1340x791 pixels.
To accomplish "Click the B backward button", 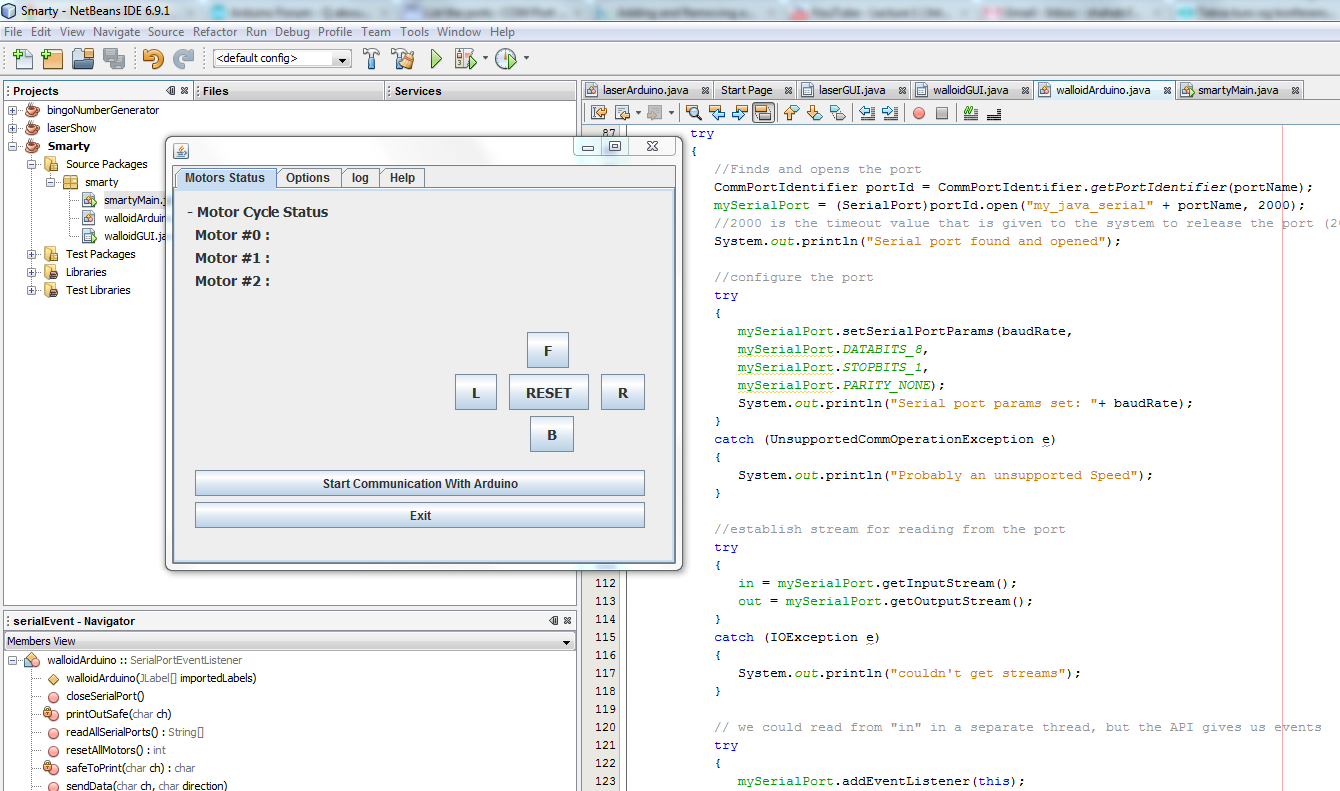I will [x=551, y=435].
